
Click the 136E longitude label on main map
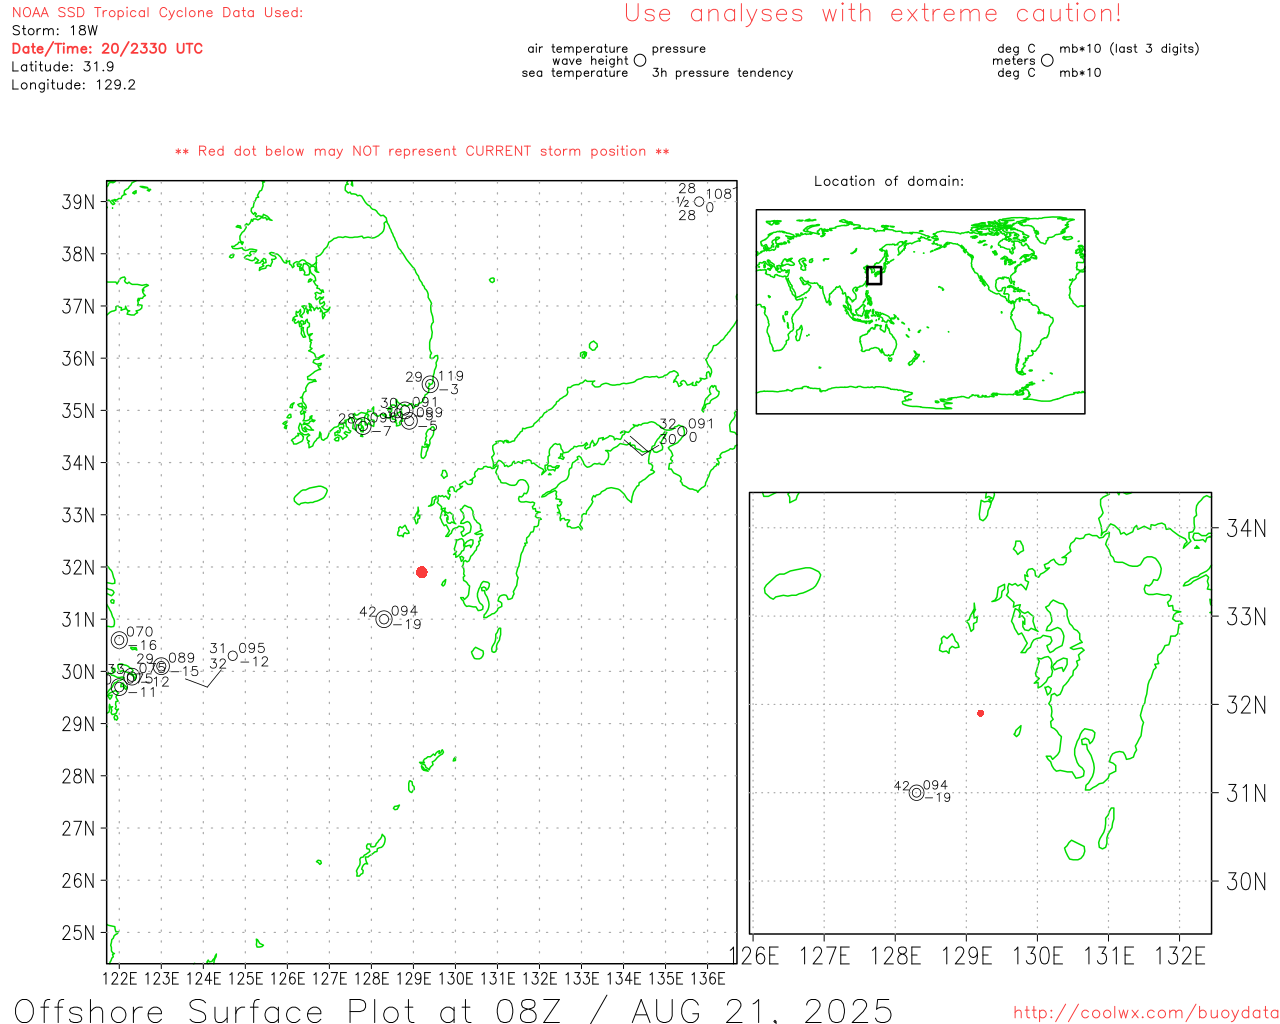tap(708, 978)
